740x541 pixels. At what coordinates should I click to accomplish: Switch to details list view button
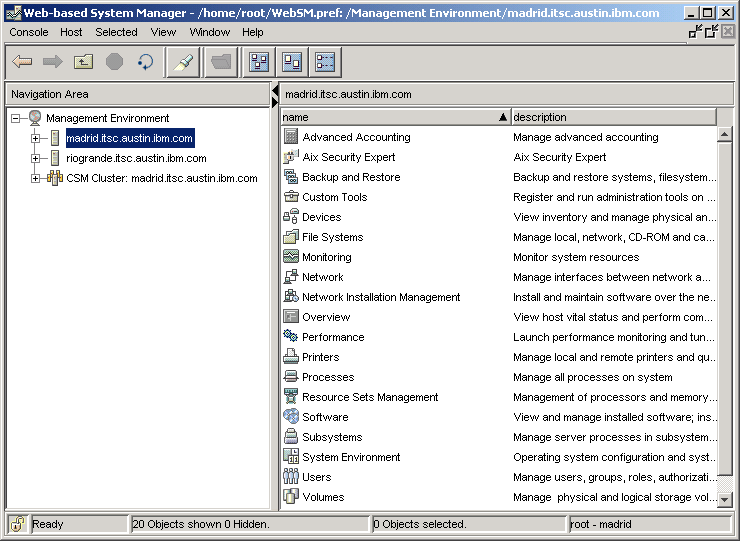pyautogui.click(x=325, y=62)
